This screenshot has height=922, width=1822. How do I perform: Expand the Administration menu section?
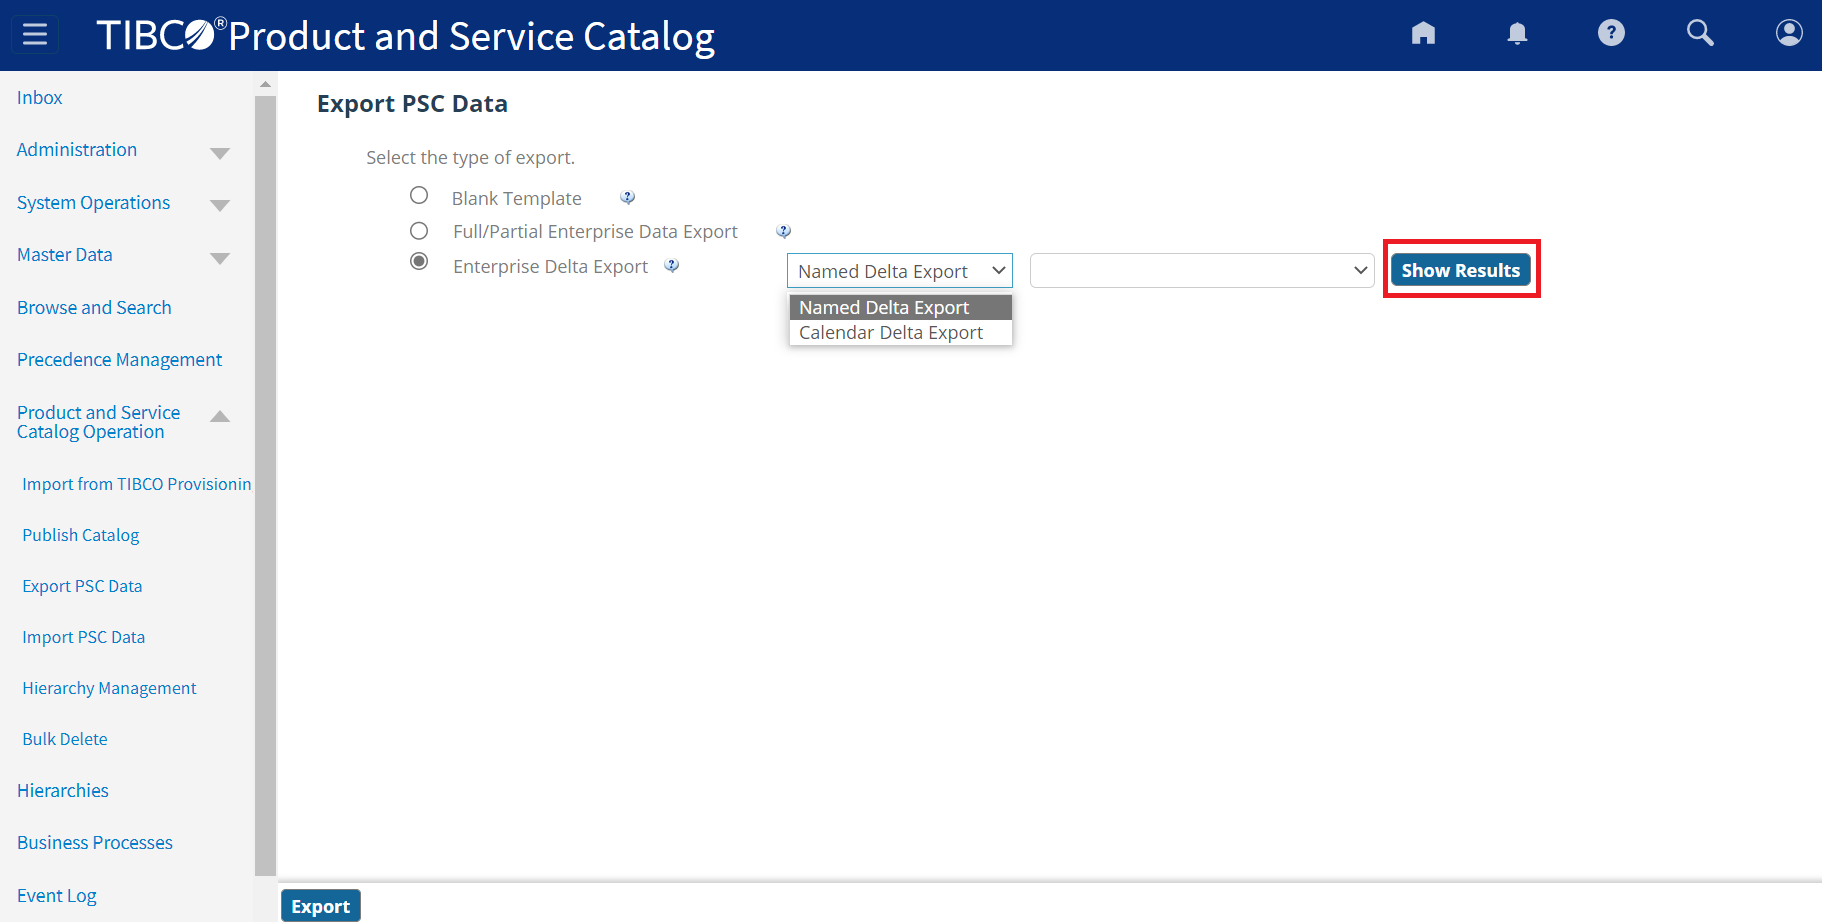220,153
